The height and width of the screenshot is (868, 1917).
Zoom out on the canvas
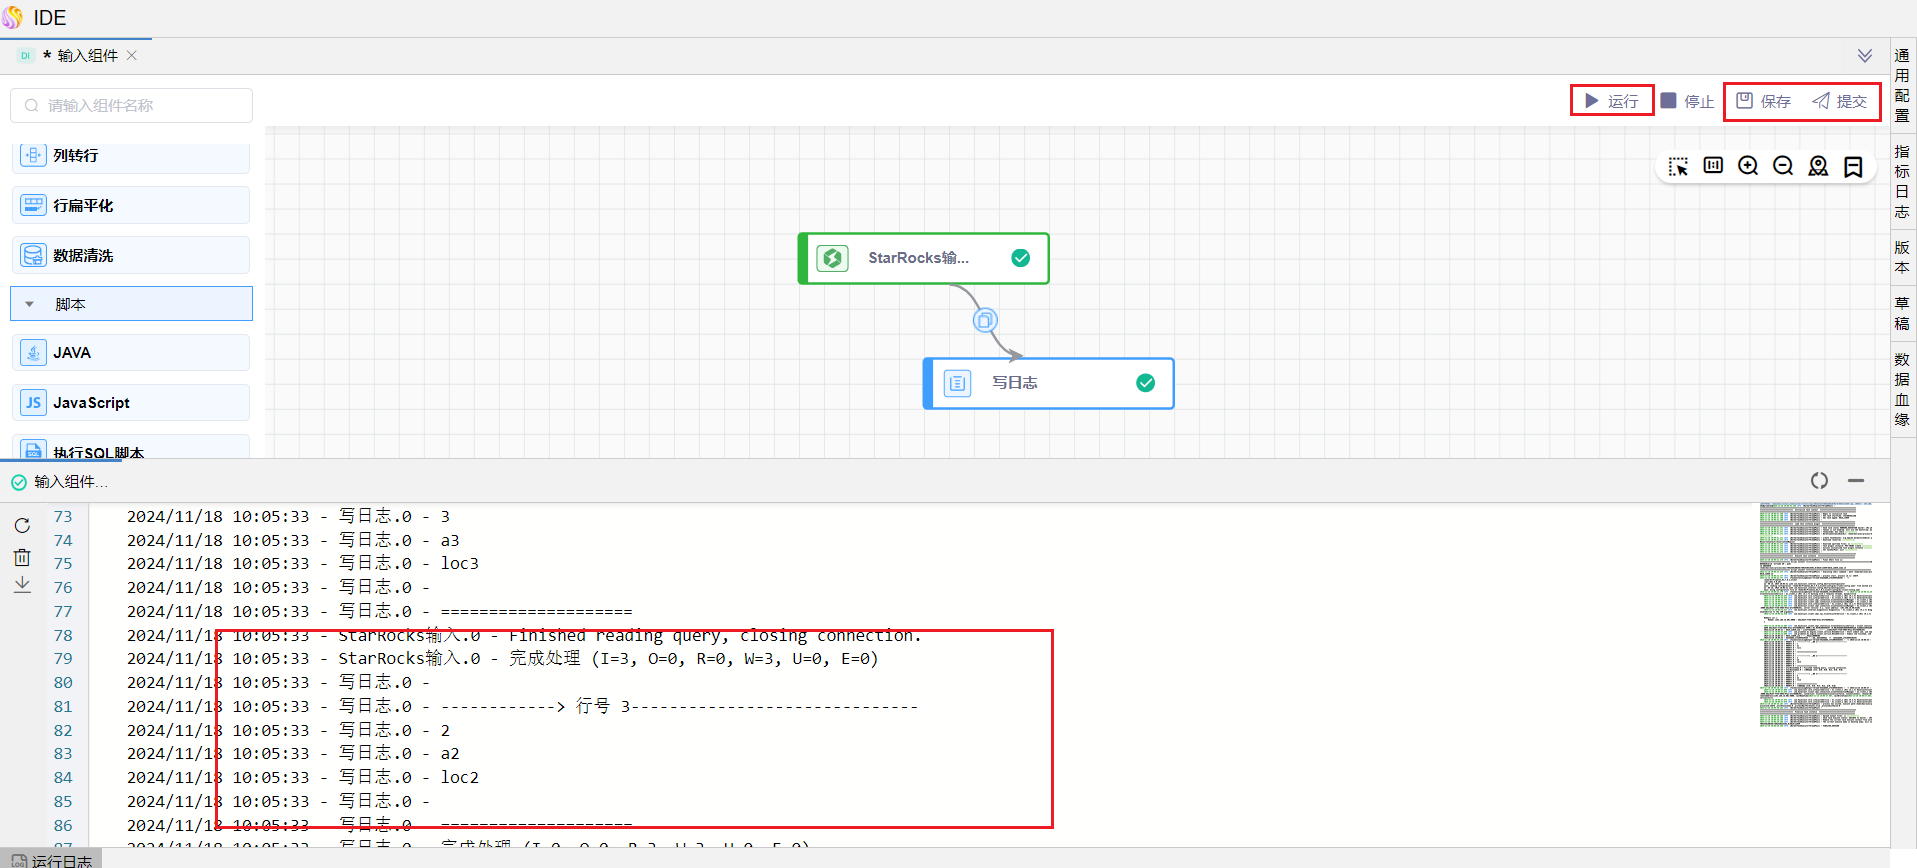(x=1783, y=166)
